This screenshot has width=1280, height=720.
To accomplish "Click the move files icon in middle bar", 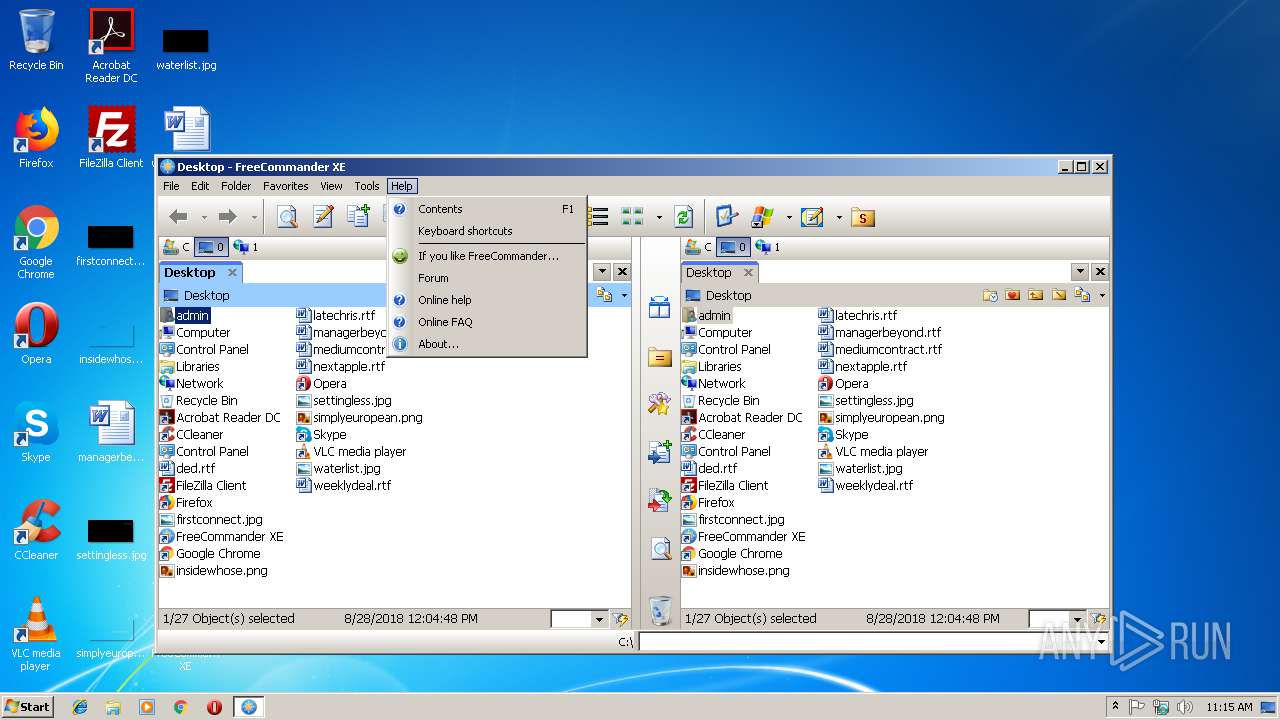I will pos(660,500).
